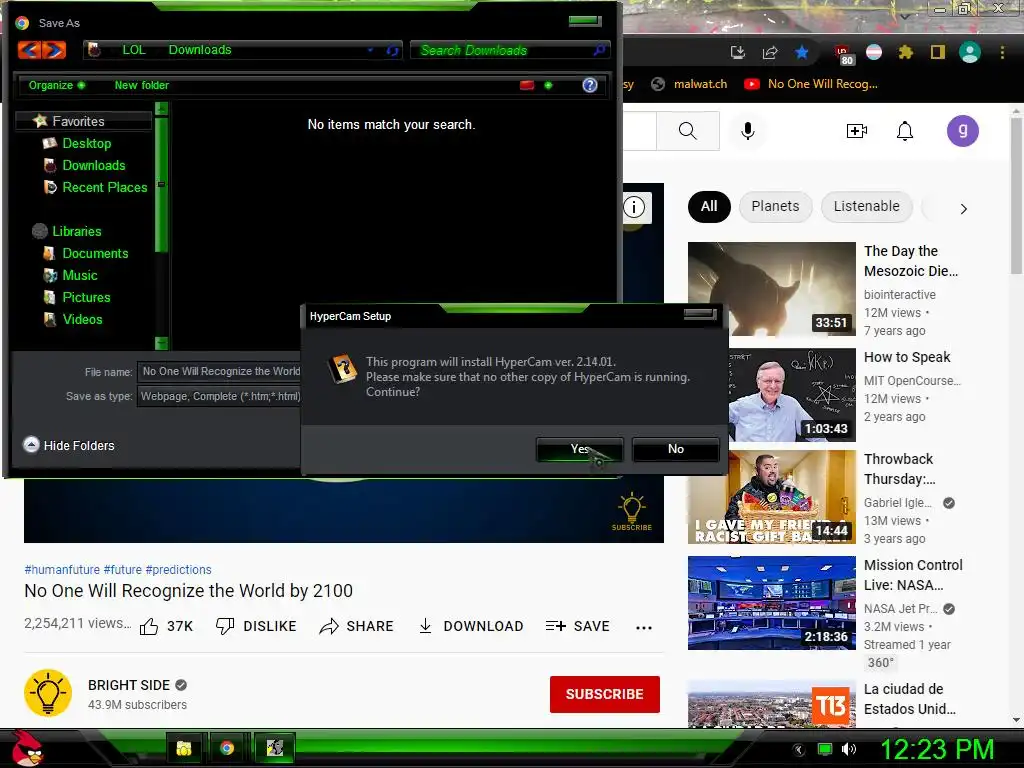The height and width of the screenshot is (768, 1024).
Task: Select Downloads in Favorites
Action: [x=93, y=166]
